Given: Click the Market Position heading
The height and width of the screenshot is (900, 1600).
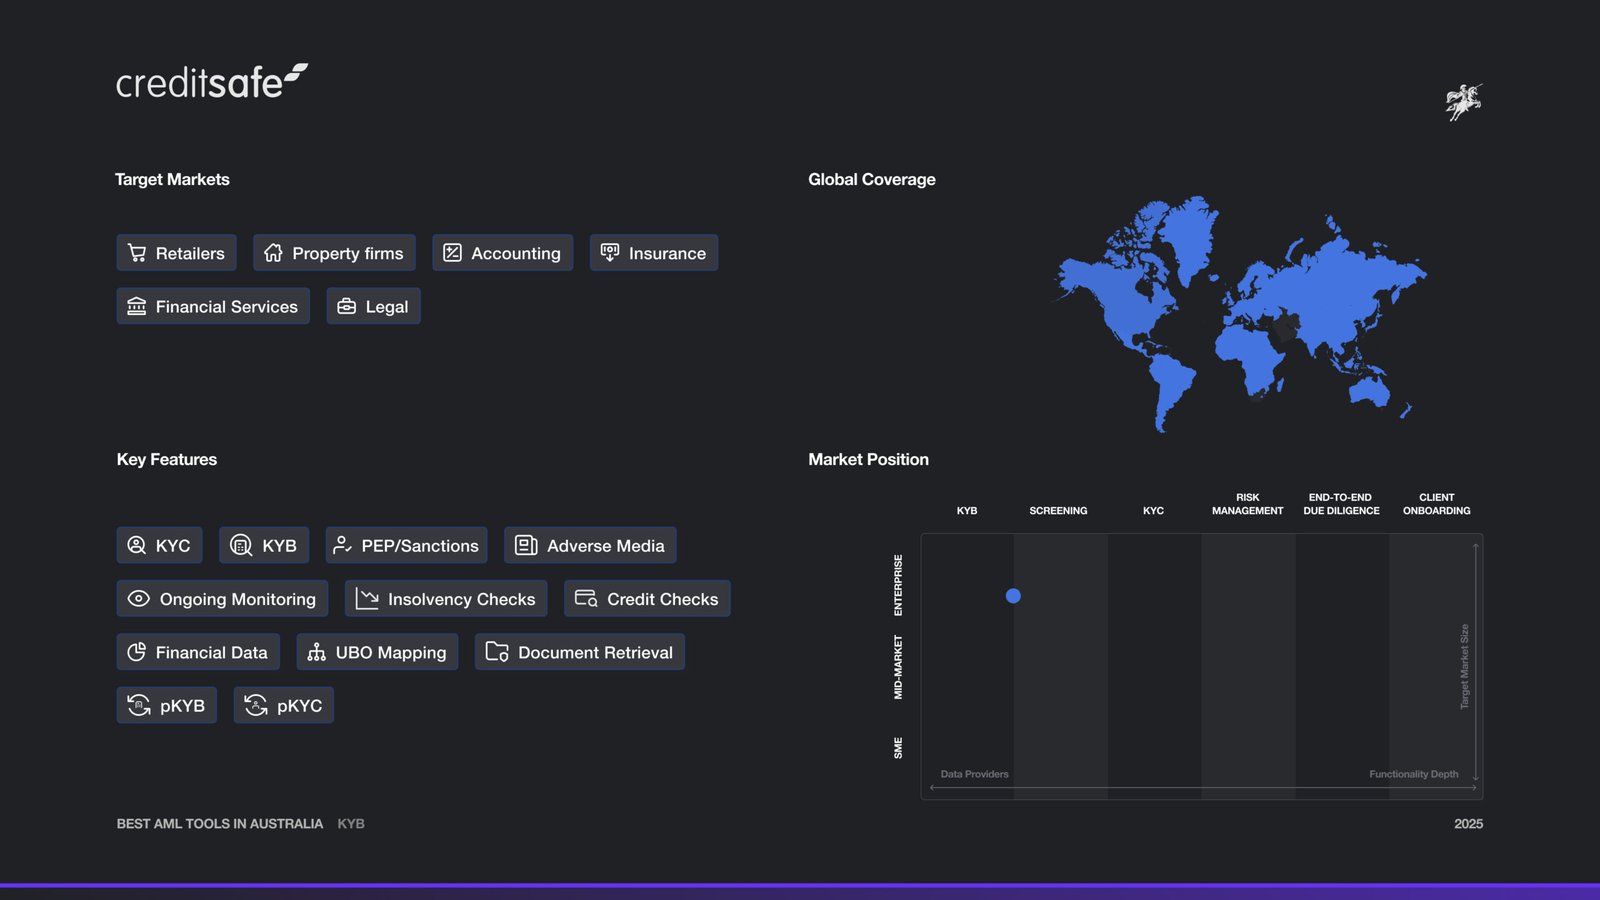Looking at the screenshot, I should tap(869, 459).
